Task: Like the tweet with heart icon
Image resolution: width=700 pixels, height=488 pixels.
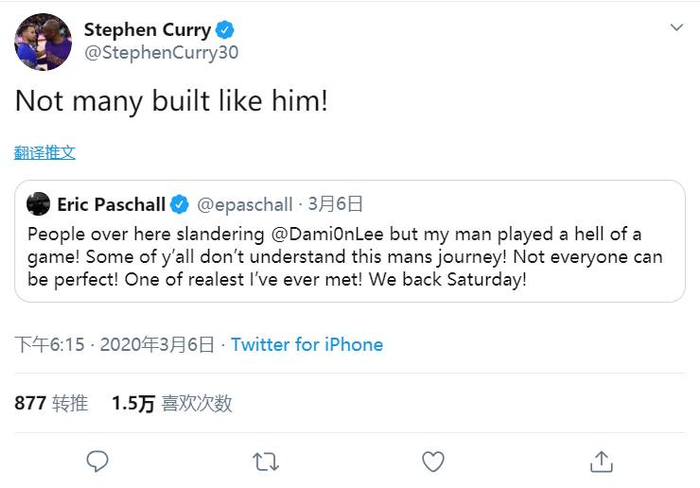Action: [x=432, y=461]
